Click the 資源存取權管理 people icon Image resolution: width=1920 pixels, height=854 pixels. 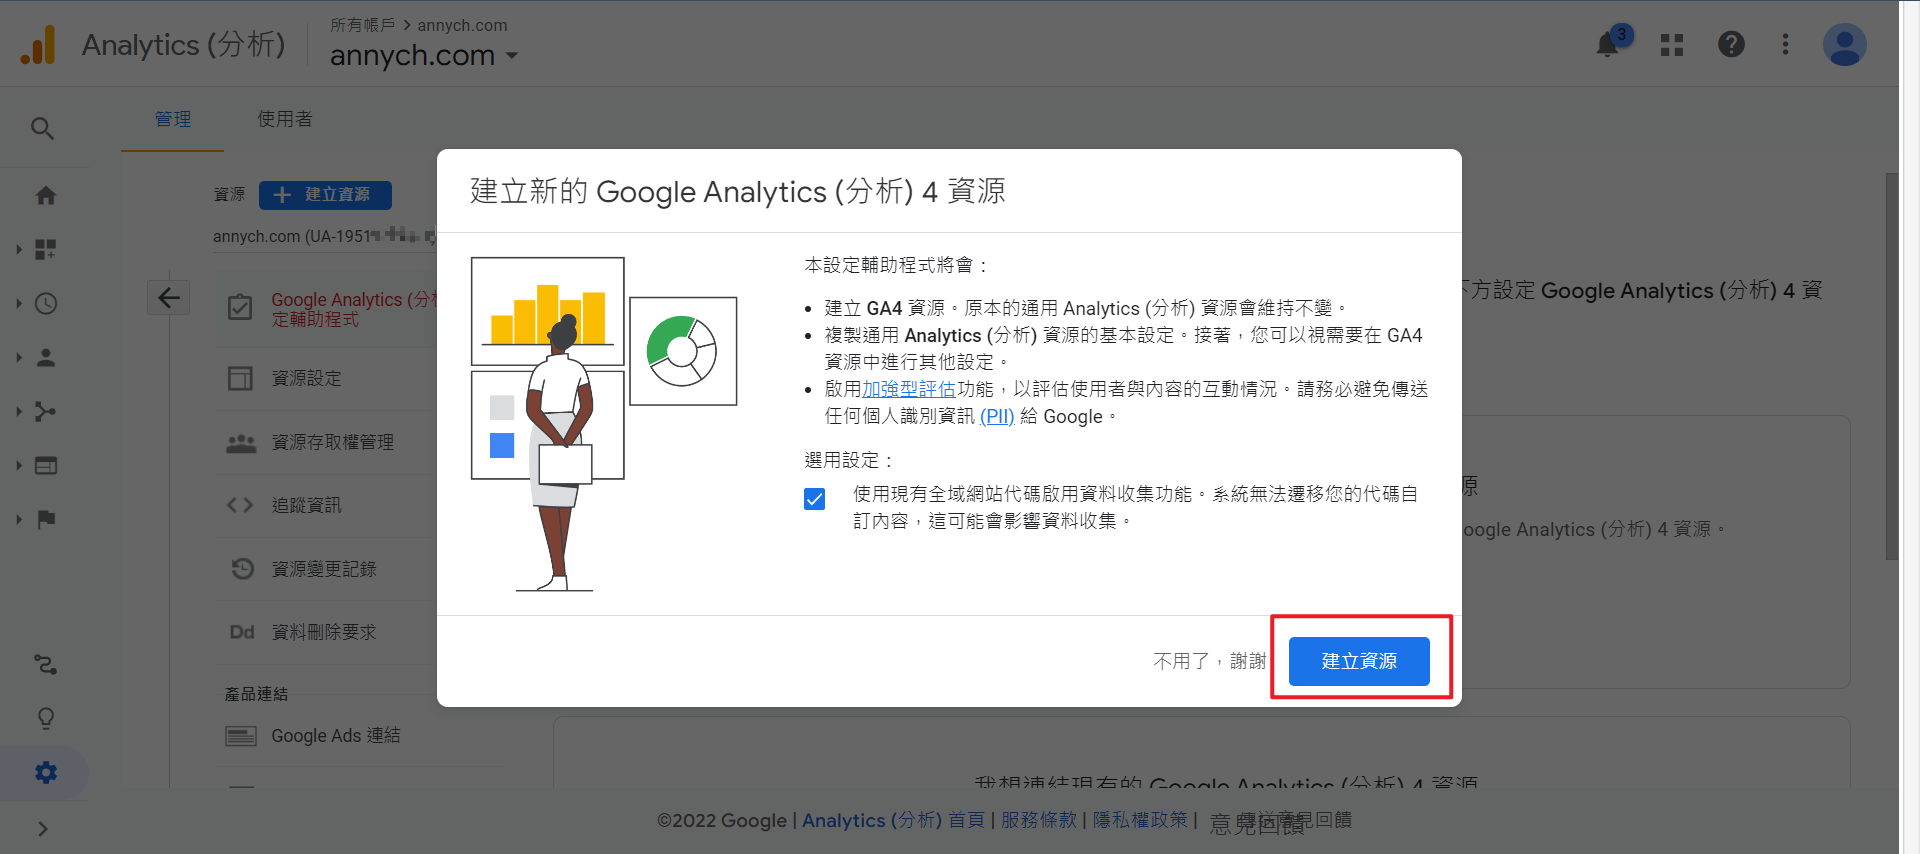pyautogui.click(x=240, y=442)
